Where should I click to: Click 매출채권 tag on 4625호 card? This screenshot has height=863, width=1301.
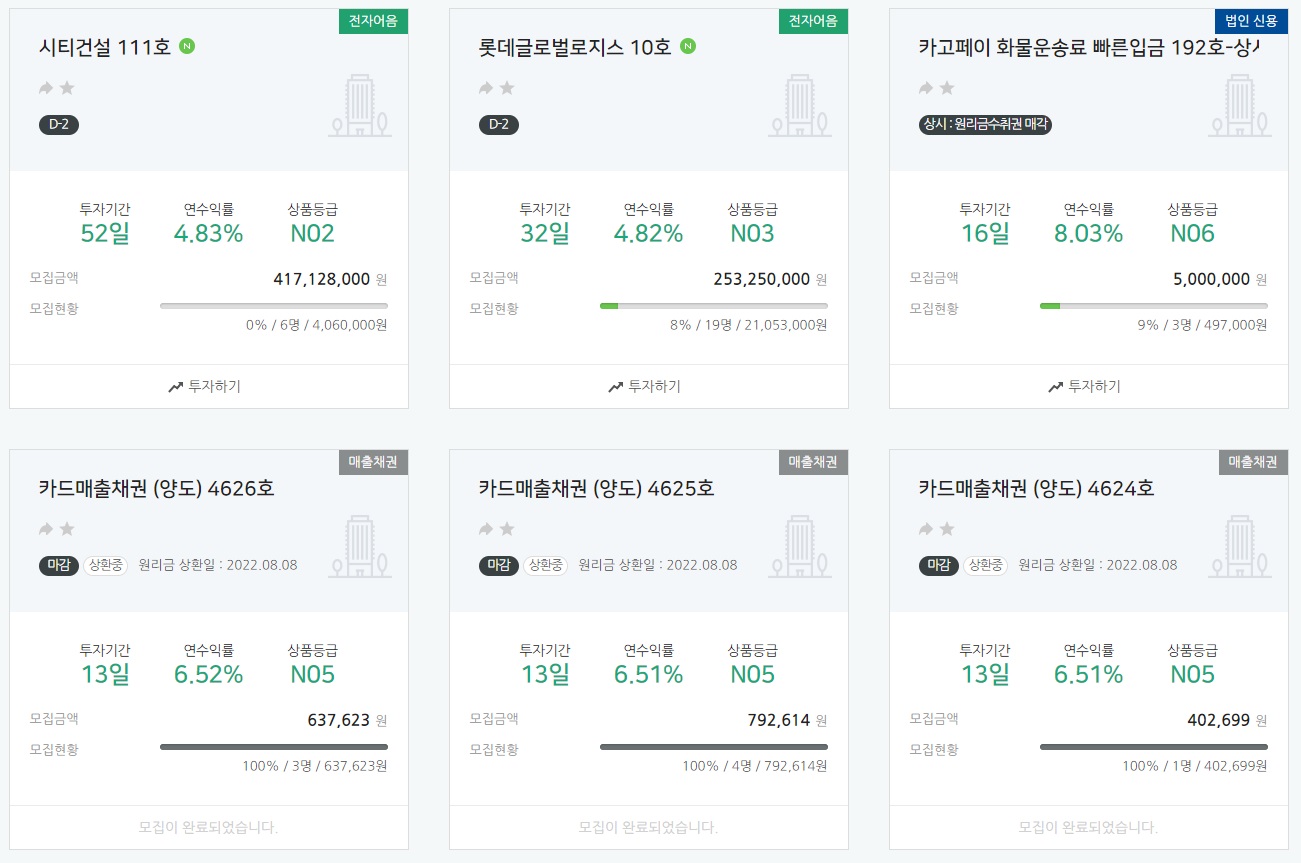pos(813,462)
